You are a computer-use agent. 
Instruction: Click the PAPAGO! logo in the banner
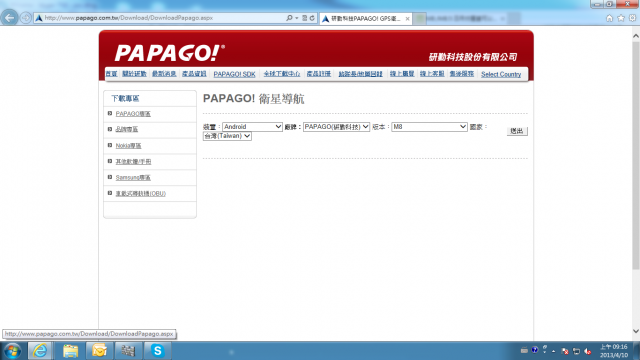click(x=169, y=53)
